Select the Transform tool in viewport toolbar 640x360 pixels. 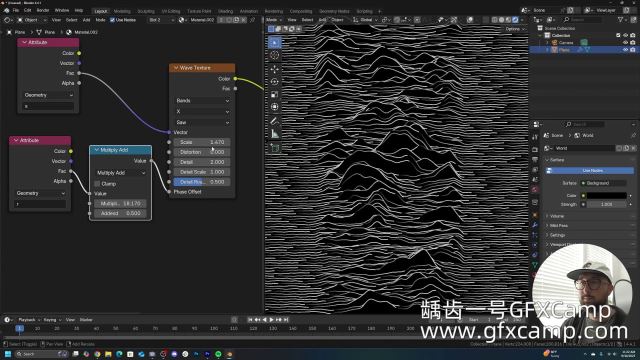(x=275, y=107)
